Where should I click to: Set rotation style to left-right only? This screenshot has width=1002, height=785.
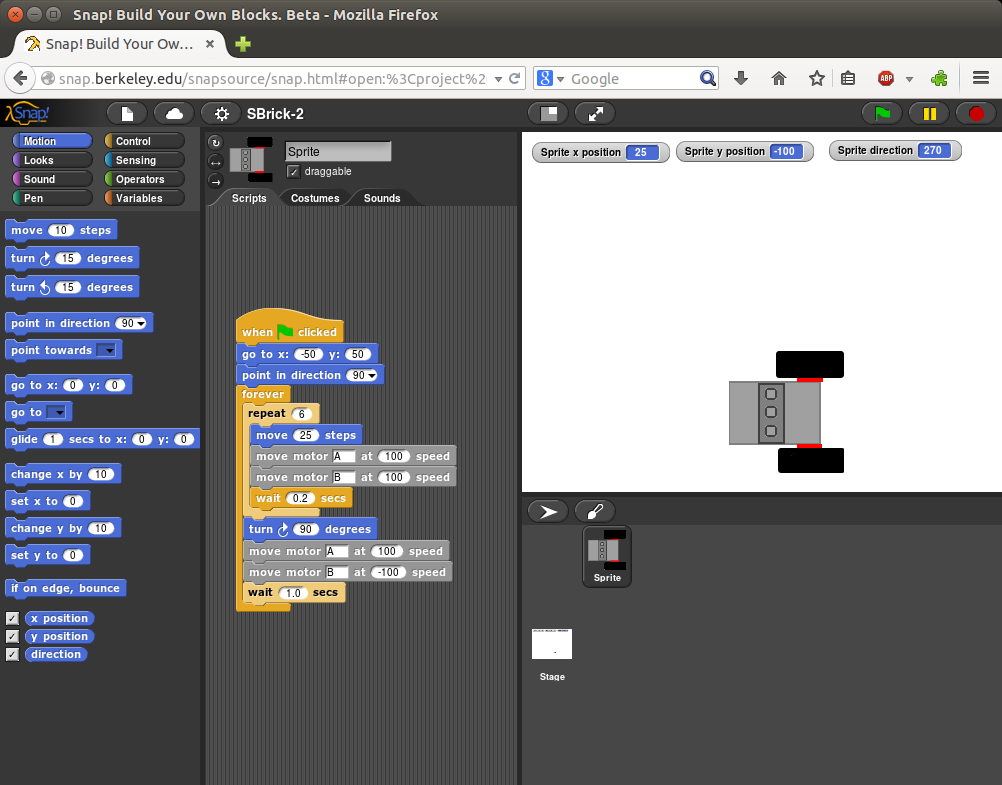tap(215, 162)
